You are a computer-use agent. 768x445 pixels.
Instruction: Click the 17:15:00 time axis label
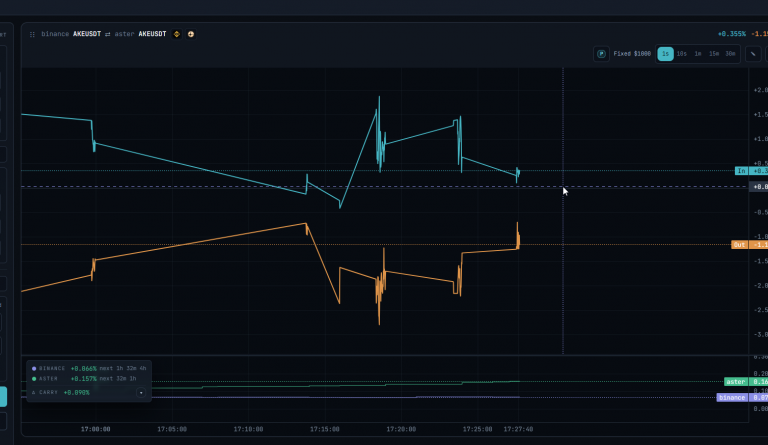coord(325,429)
